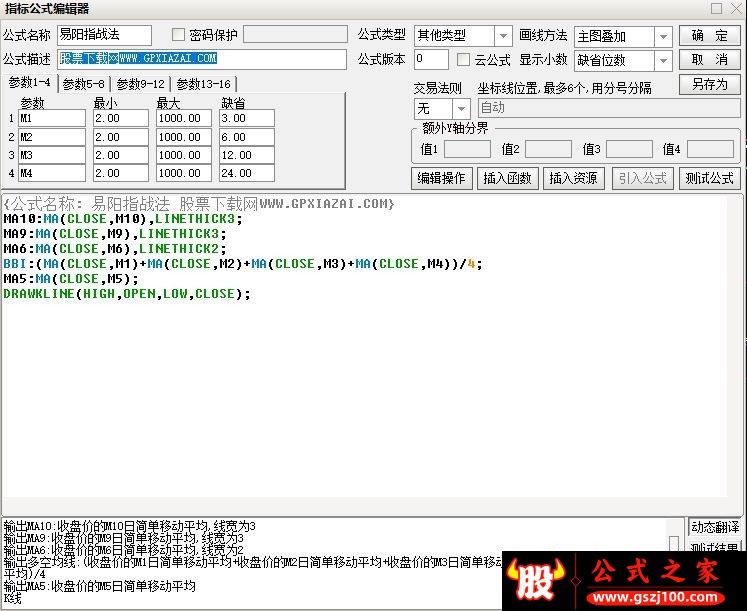The width and height of the screenshot is (747, 611).
Task: Click the 动态翻译 button
Action: point(714,527)
